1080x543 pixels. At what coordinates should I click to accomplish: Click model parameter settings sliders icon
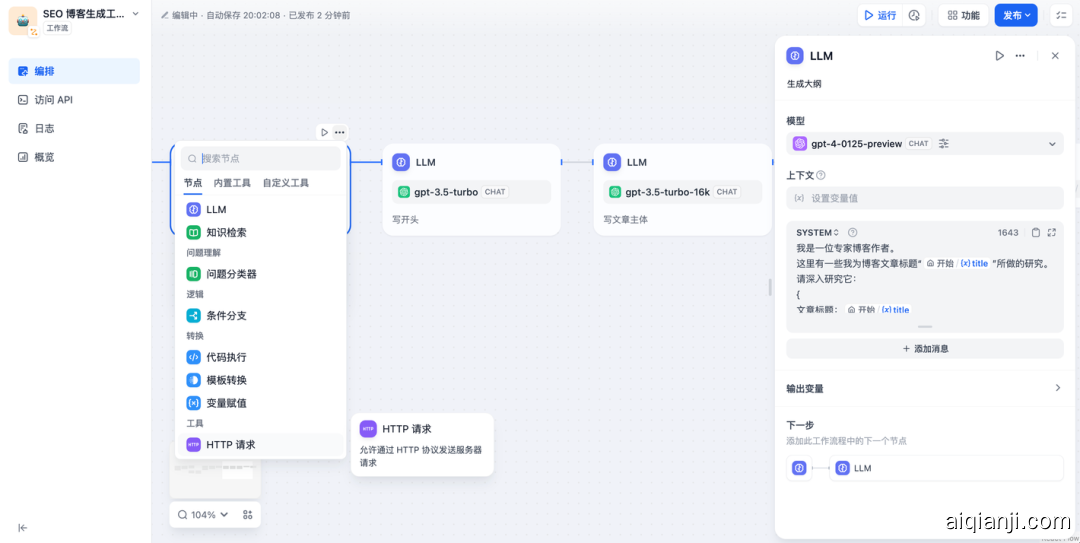(944, 144)
